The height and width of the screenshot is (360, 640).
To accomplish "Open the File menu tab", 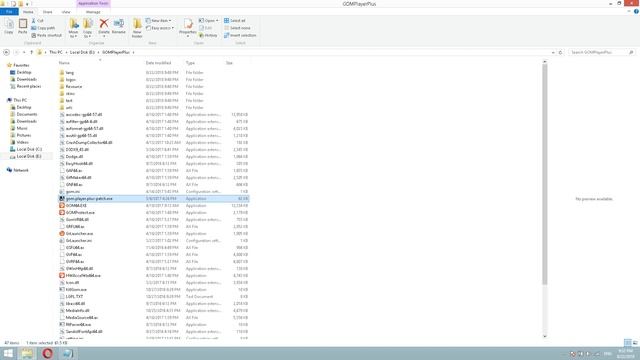I will (x=9, y=12).
